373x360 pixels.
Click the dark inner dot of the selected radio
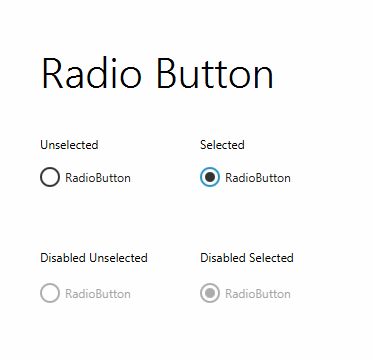[x=210, y=177]
